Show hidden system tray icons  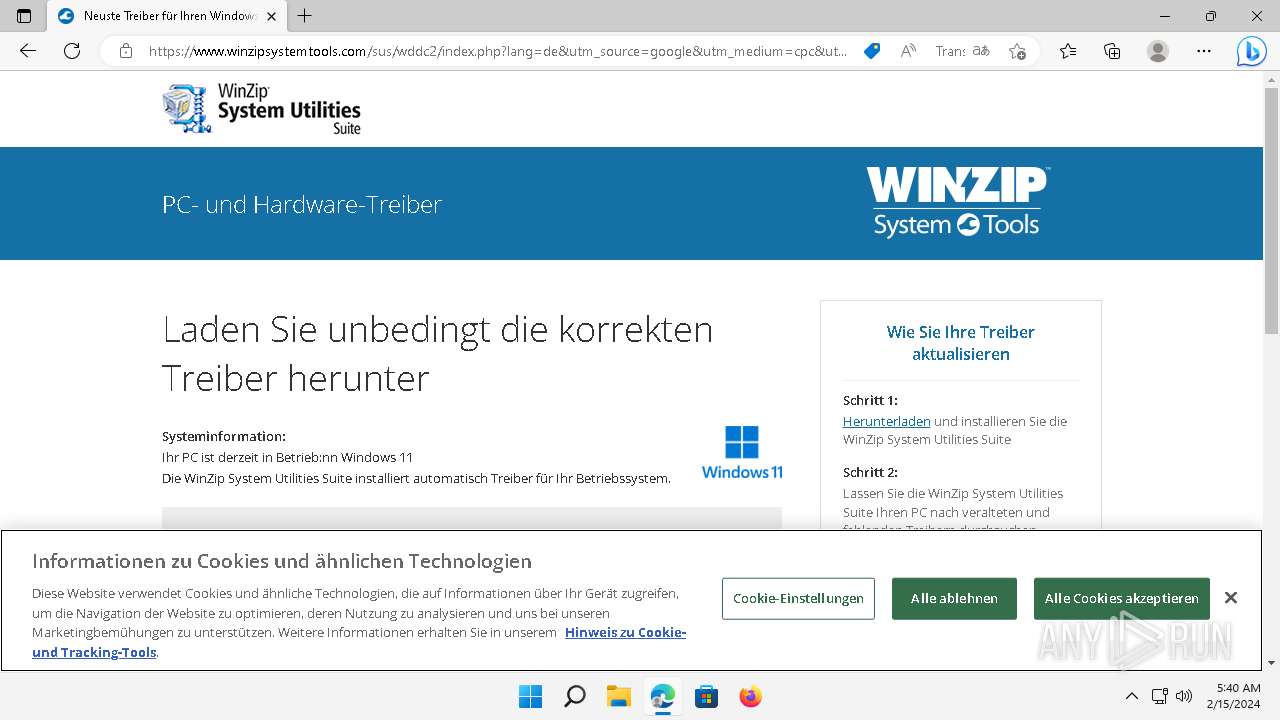(x=1131, y=696)
